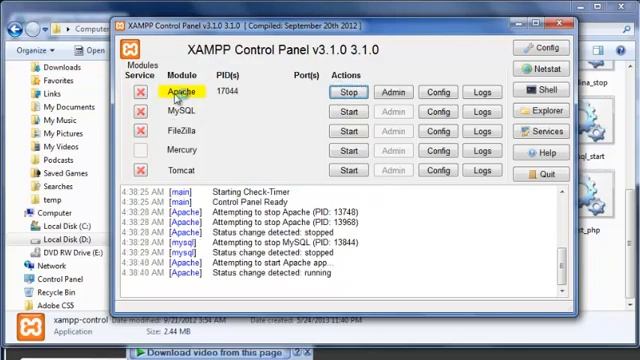View the FileZilla Logs
This screenshot has width=640, height=360.
482,131
